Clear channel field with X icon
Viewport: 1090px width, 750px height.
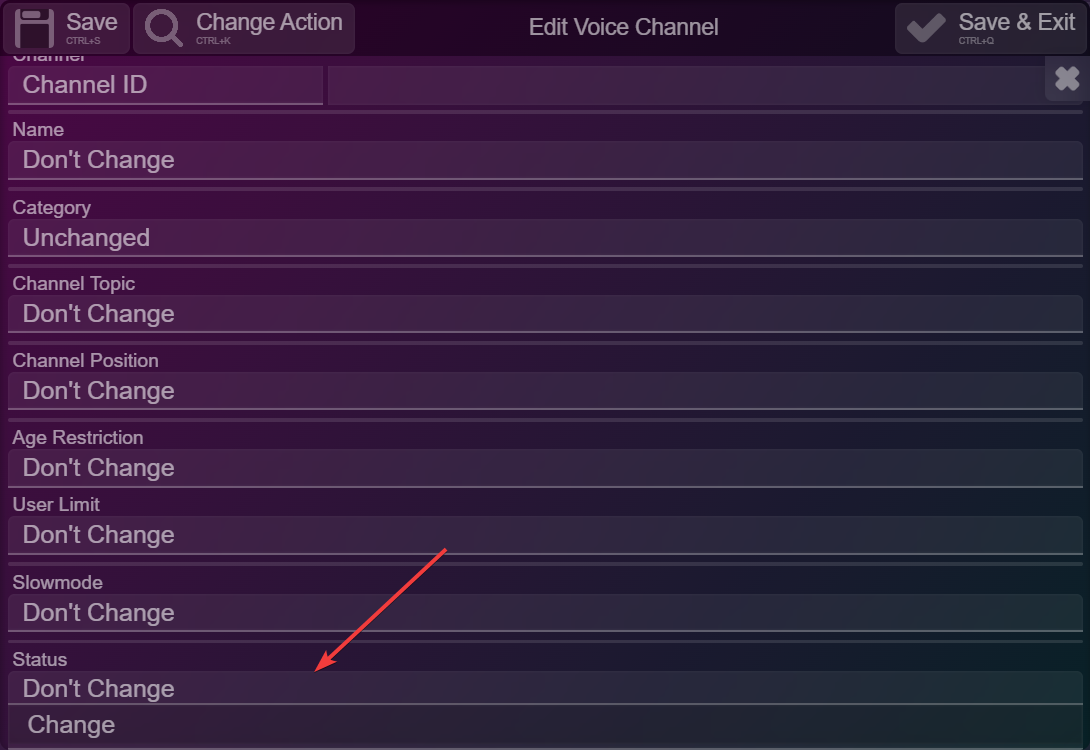coord(1067,79)
